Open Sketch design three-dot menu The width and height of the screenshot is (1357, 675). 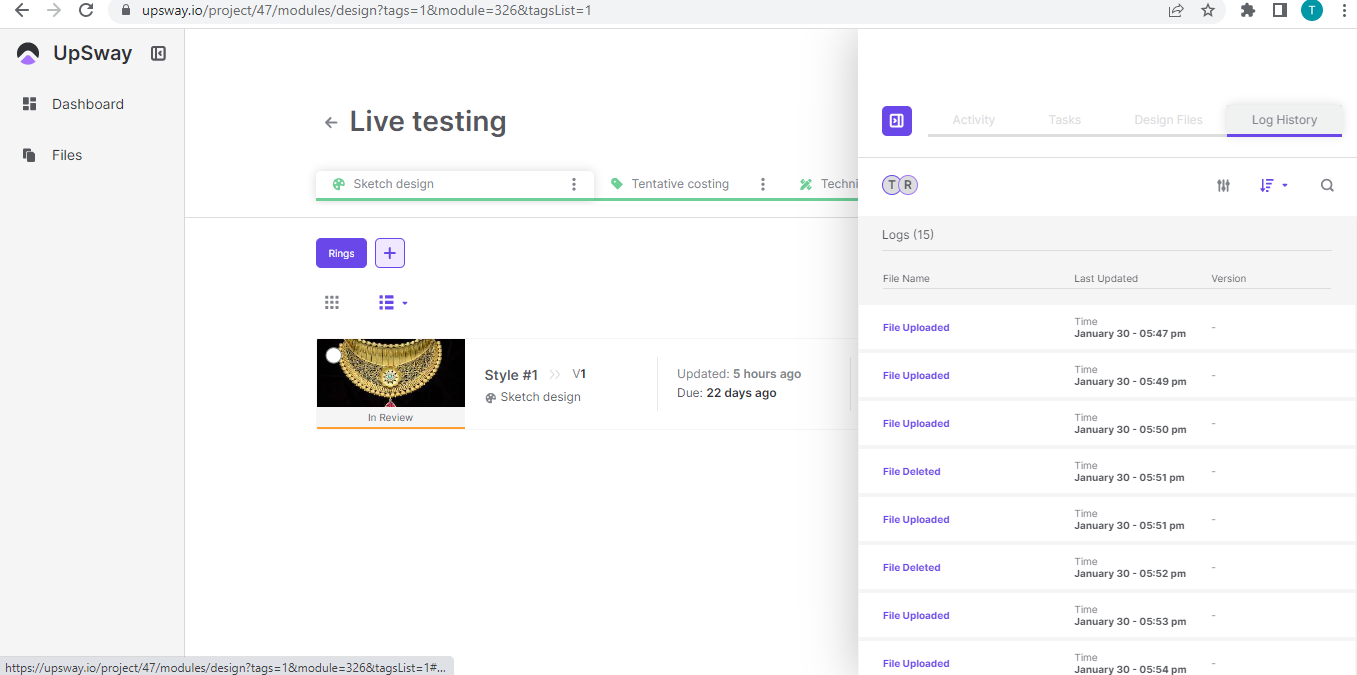point(574,184)
